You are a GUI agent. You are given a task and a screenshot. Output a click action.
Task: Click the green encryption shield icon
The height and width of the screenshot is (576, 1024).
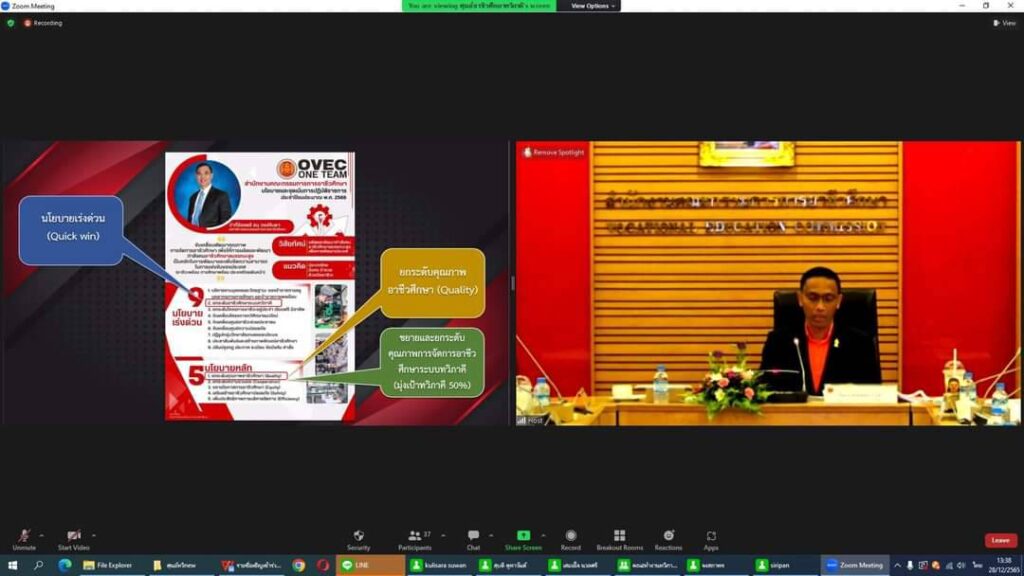point(11,23)
